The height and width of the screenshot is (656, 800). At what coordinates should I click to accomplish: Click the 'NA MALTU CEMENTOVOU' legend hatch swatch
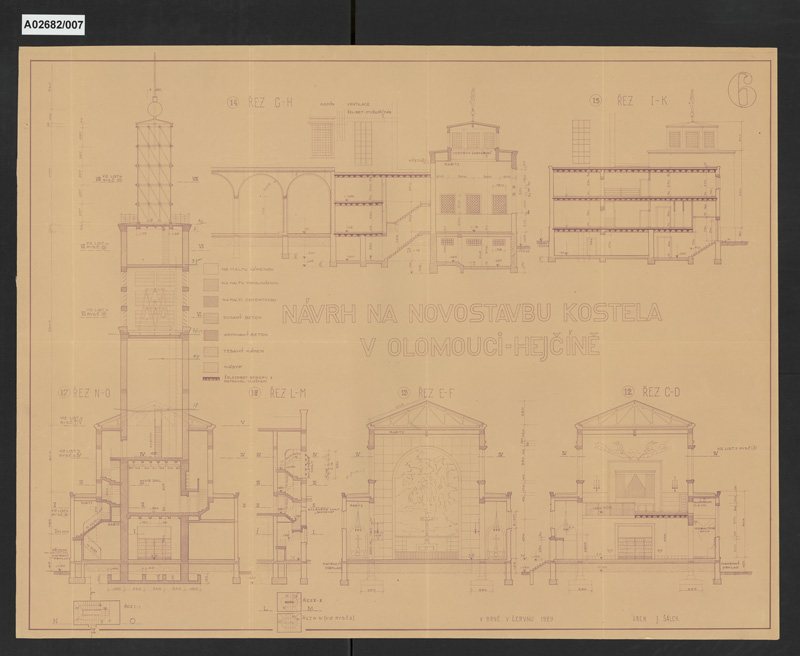(211, 300)
